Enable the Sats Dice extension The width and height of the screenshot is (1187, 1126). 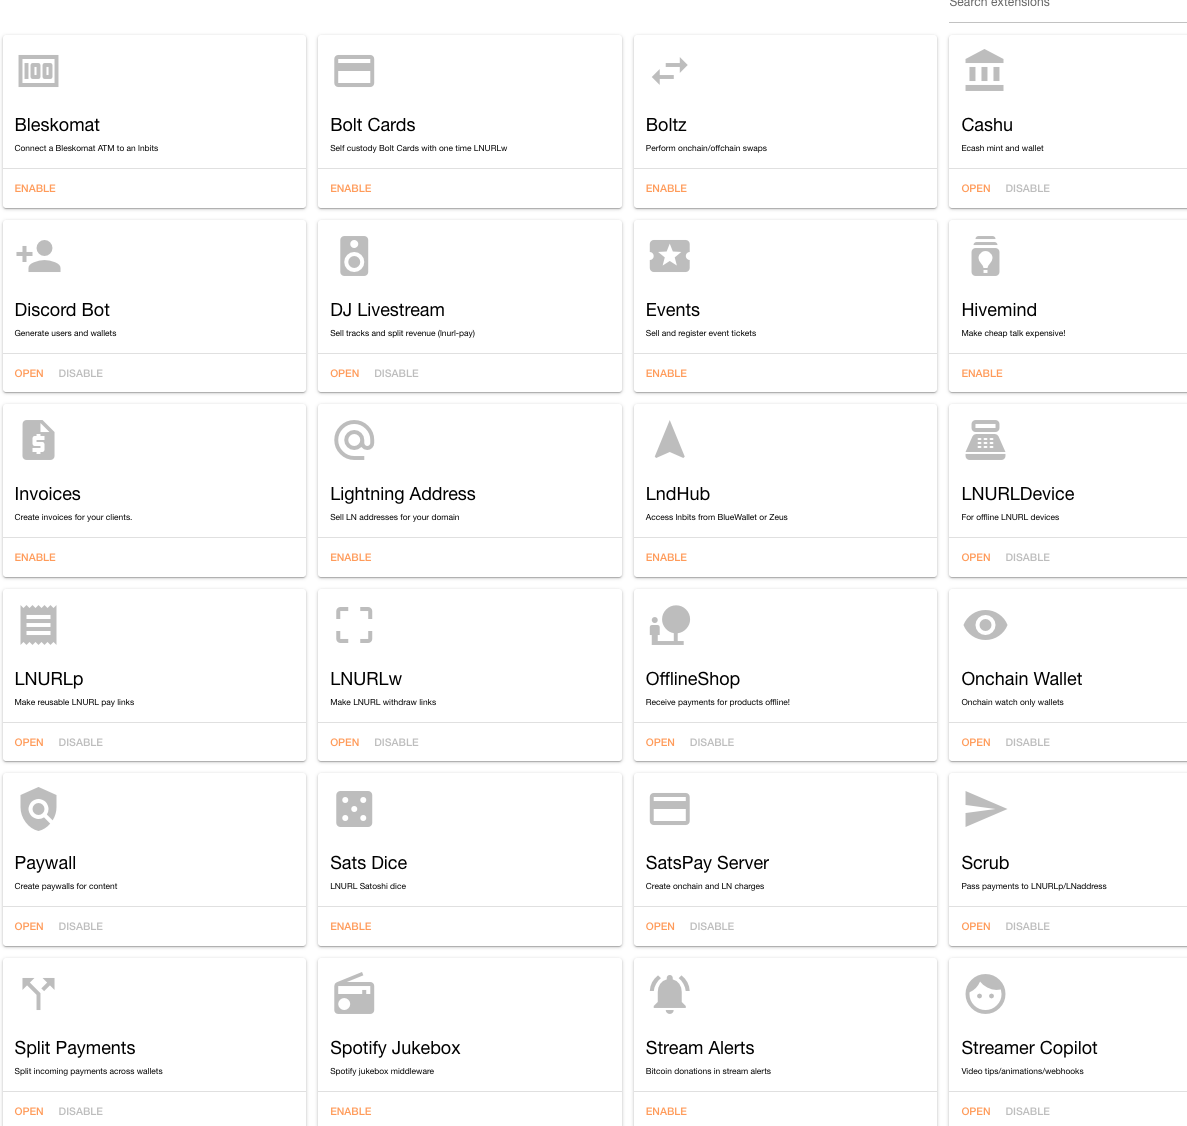(x=350, y=926)
